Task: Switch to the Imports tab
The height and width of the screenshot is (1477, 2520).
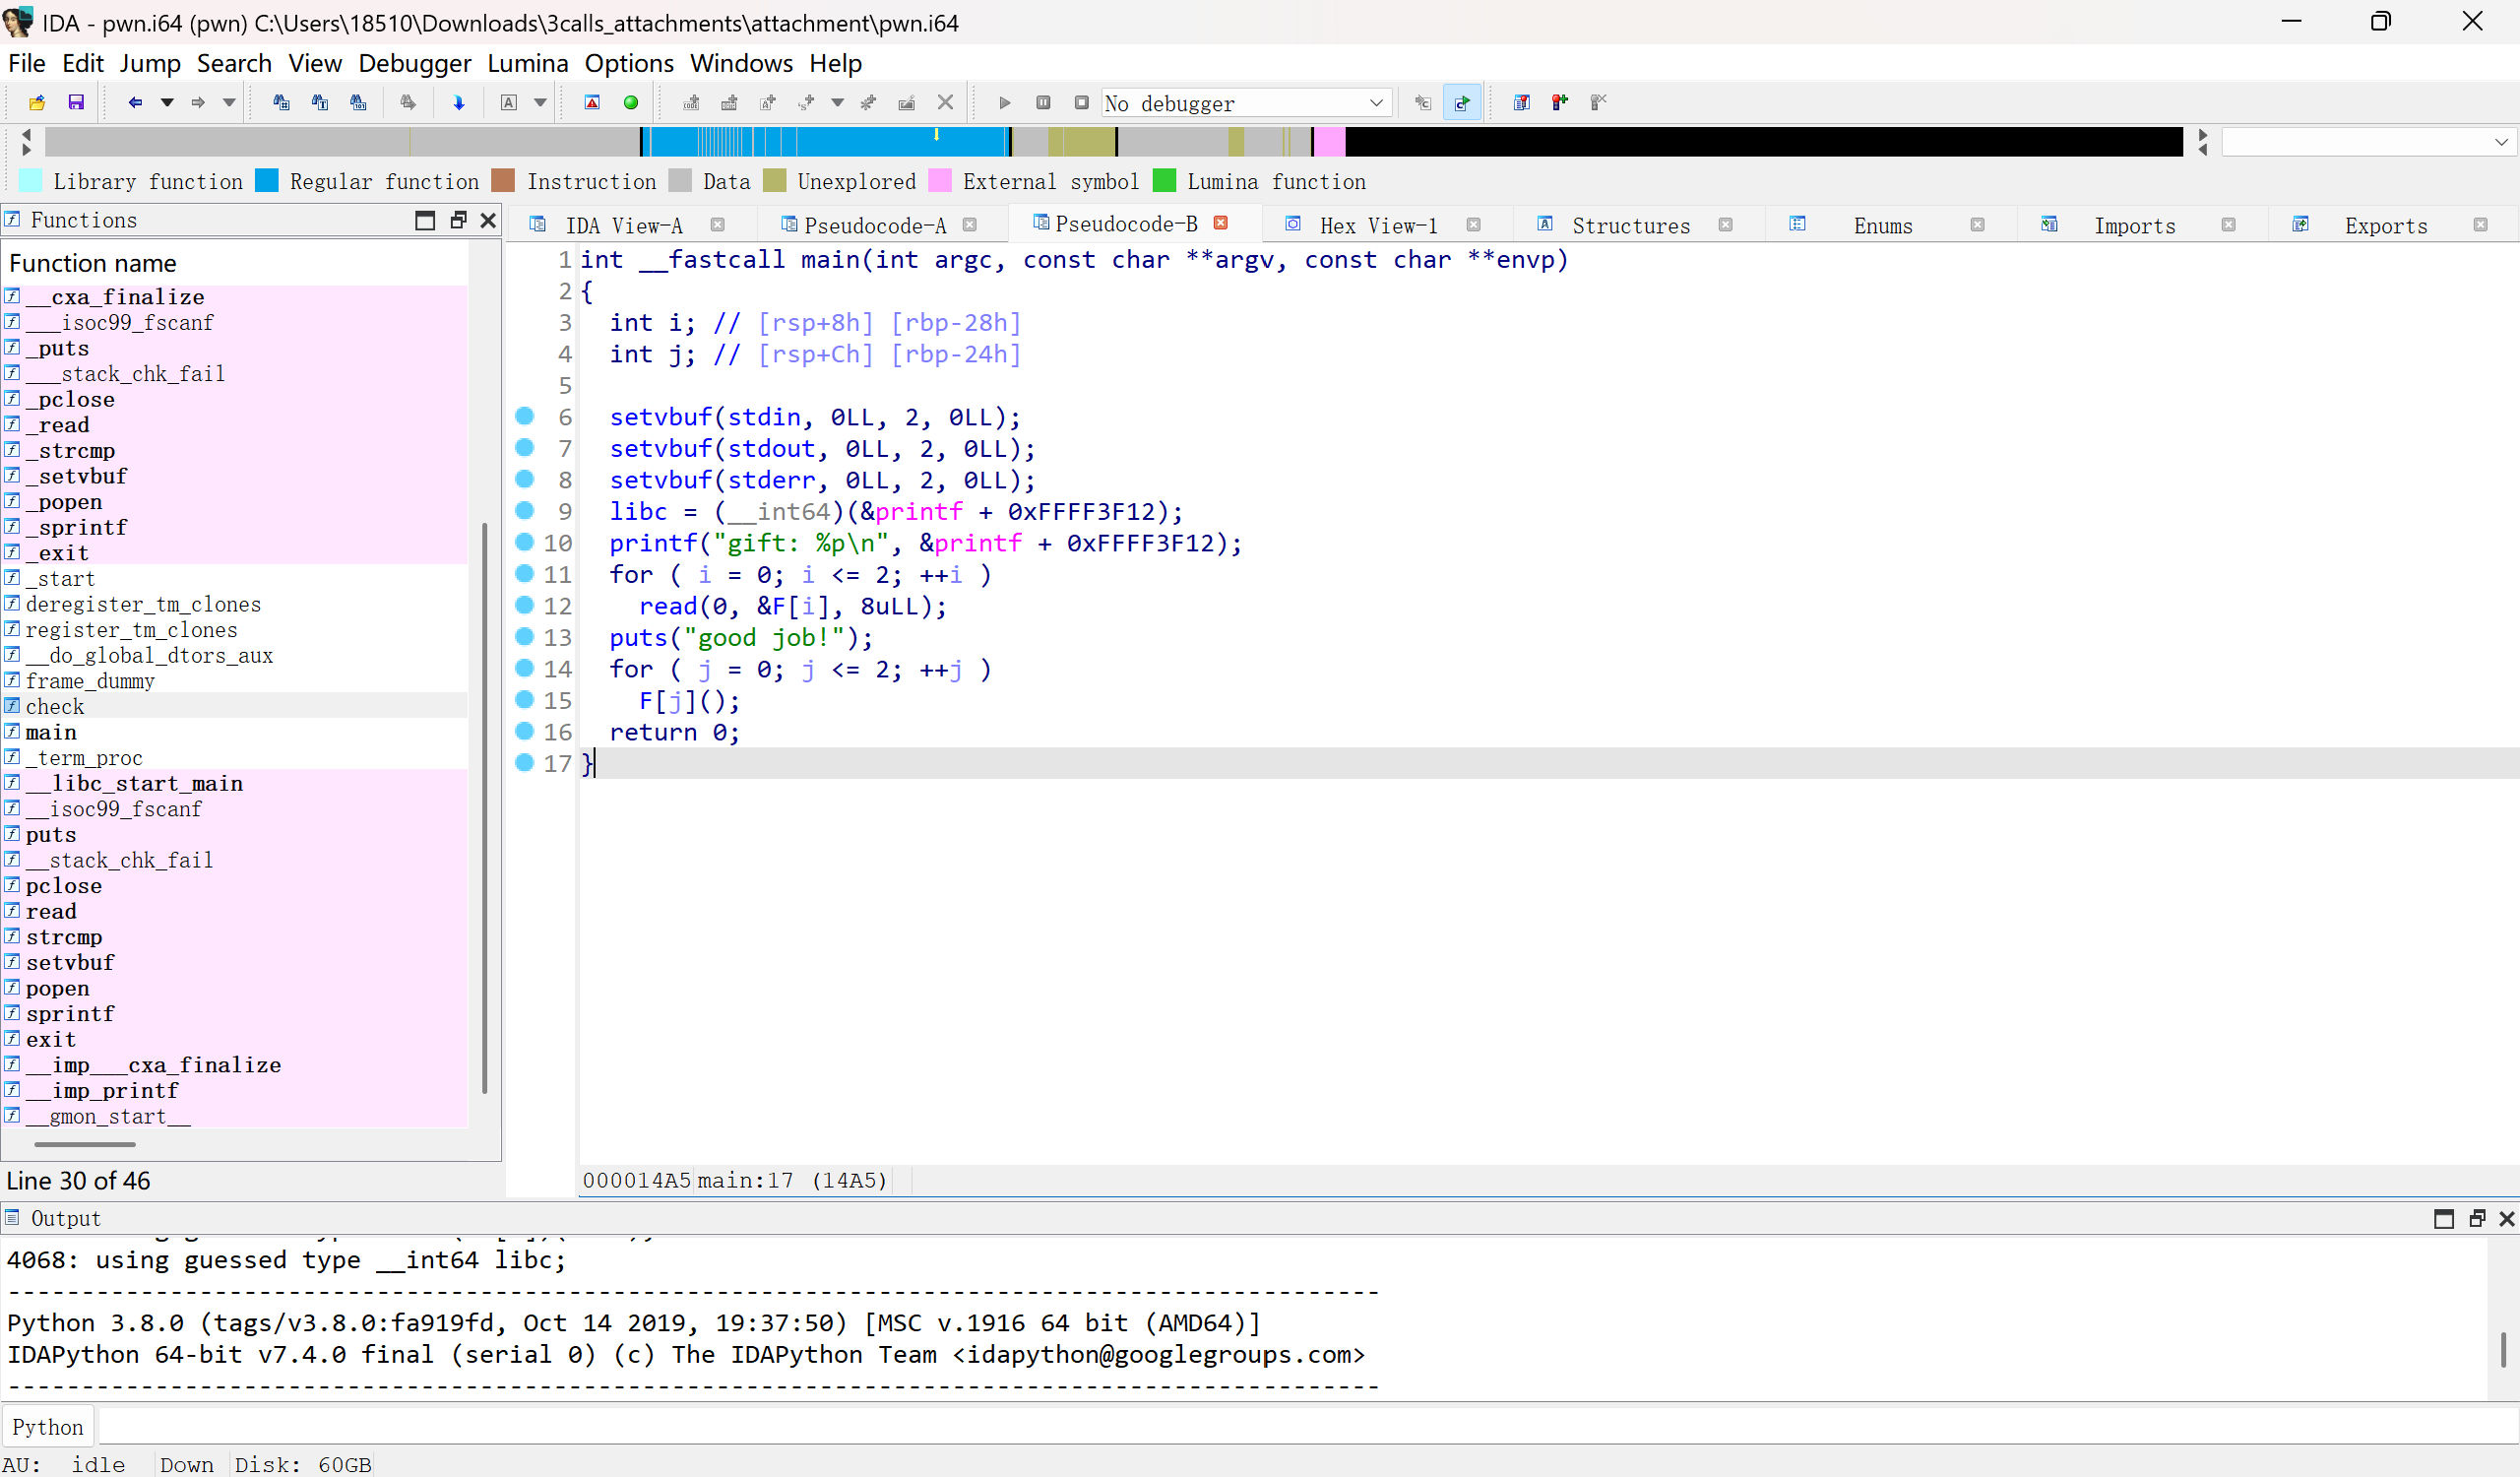Action: [2134, 226]
